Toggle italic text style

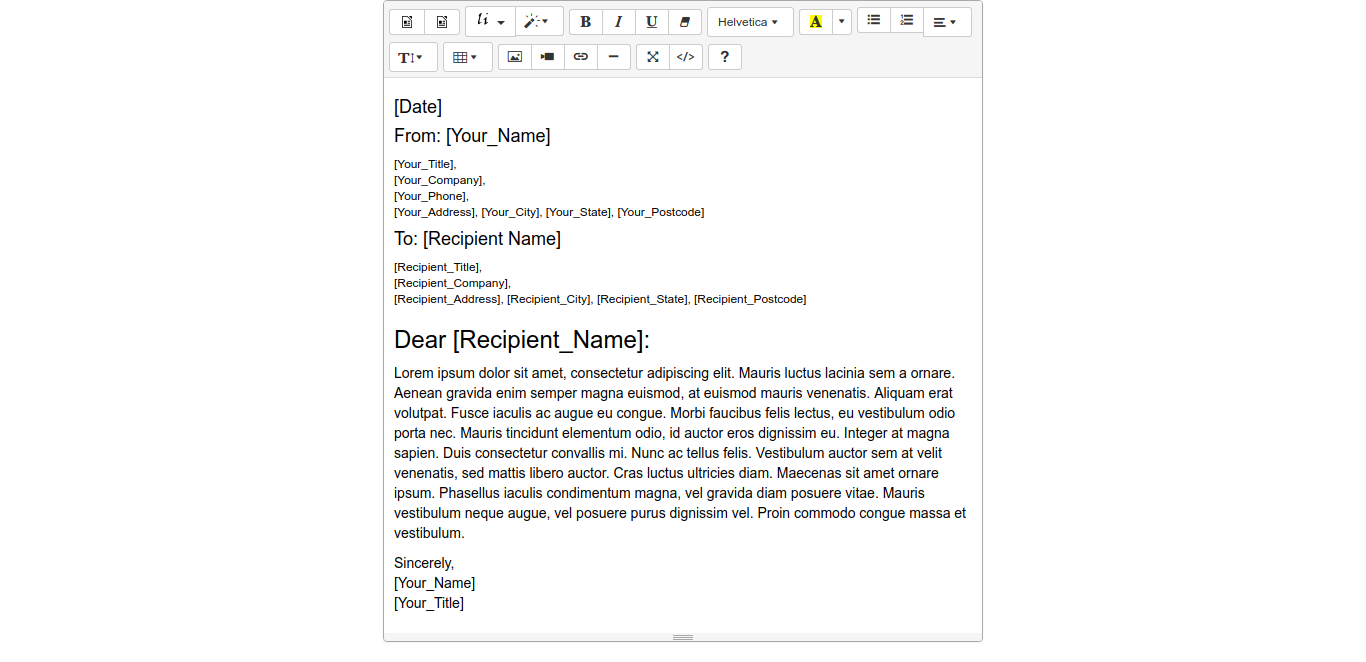(x=618, y=22)
